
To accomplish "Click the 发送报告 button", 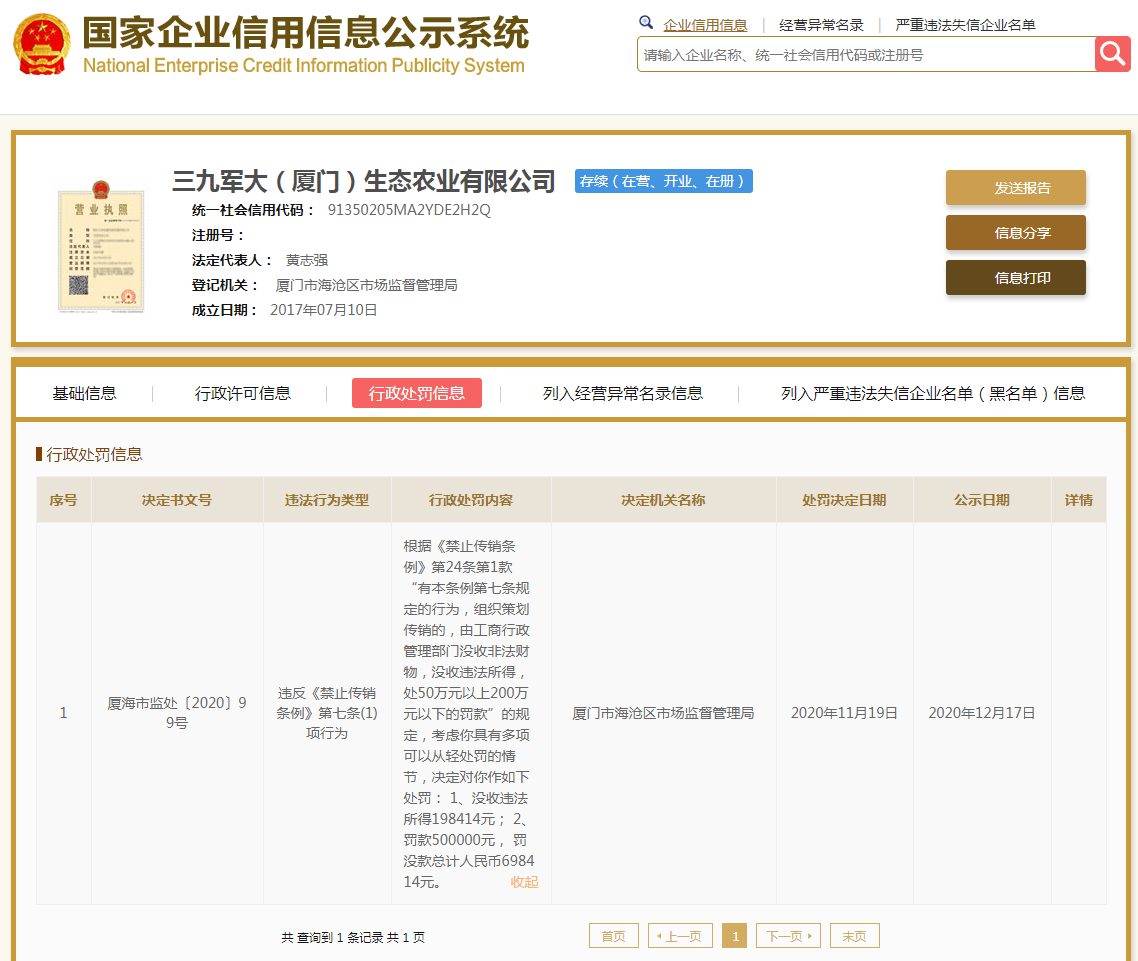I will [x=1015, y=187].
